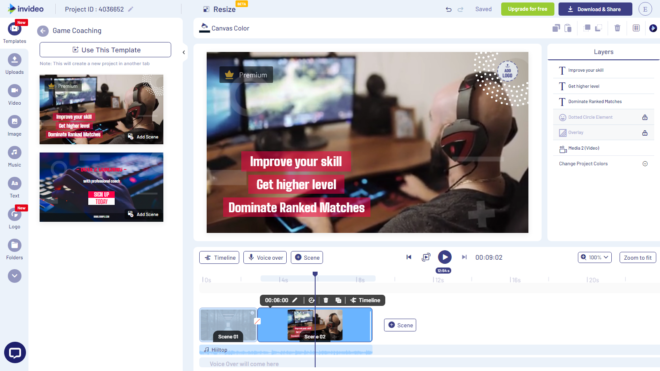Select the first Game Coaching template thumbnail

(x=101, y=109)
